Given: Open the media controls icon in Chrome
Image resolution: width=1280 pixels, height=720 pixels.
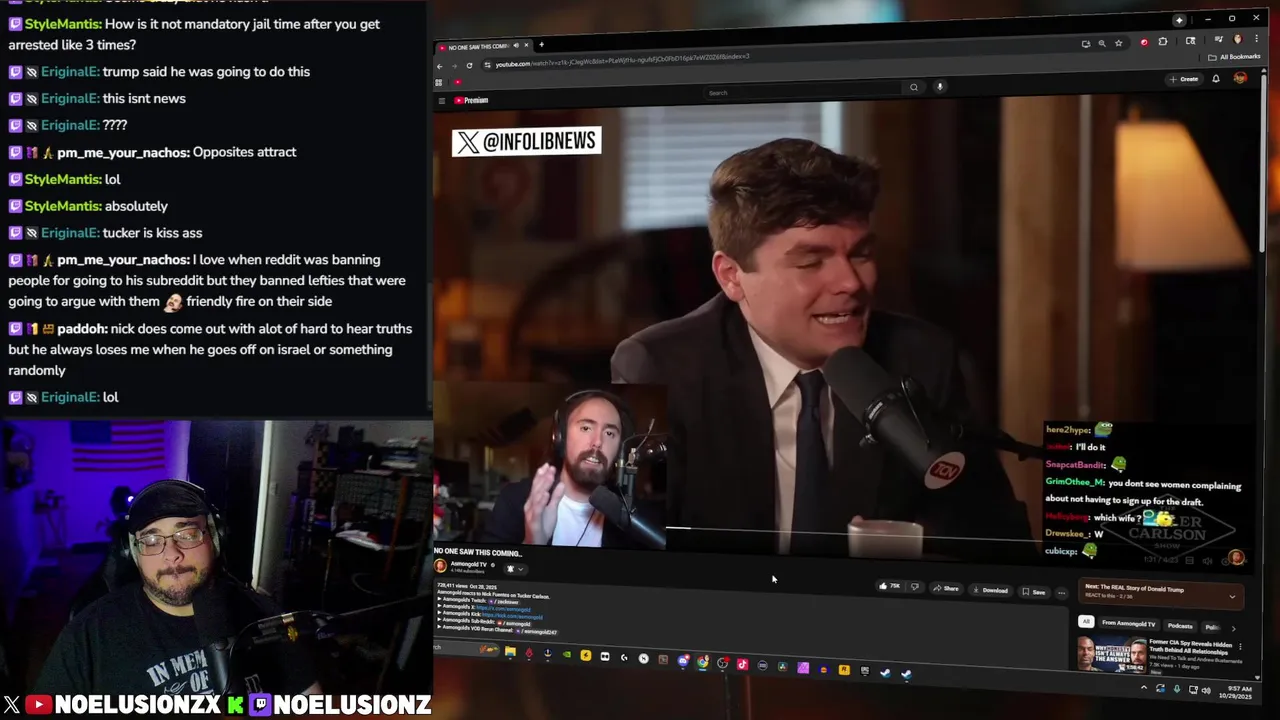Looking at the screenshot, I should [1219, 39].
